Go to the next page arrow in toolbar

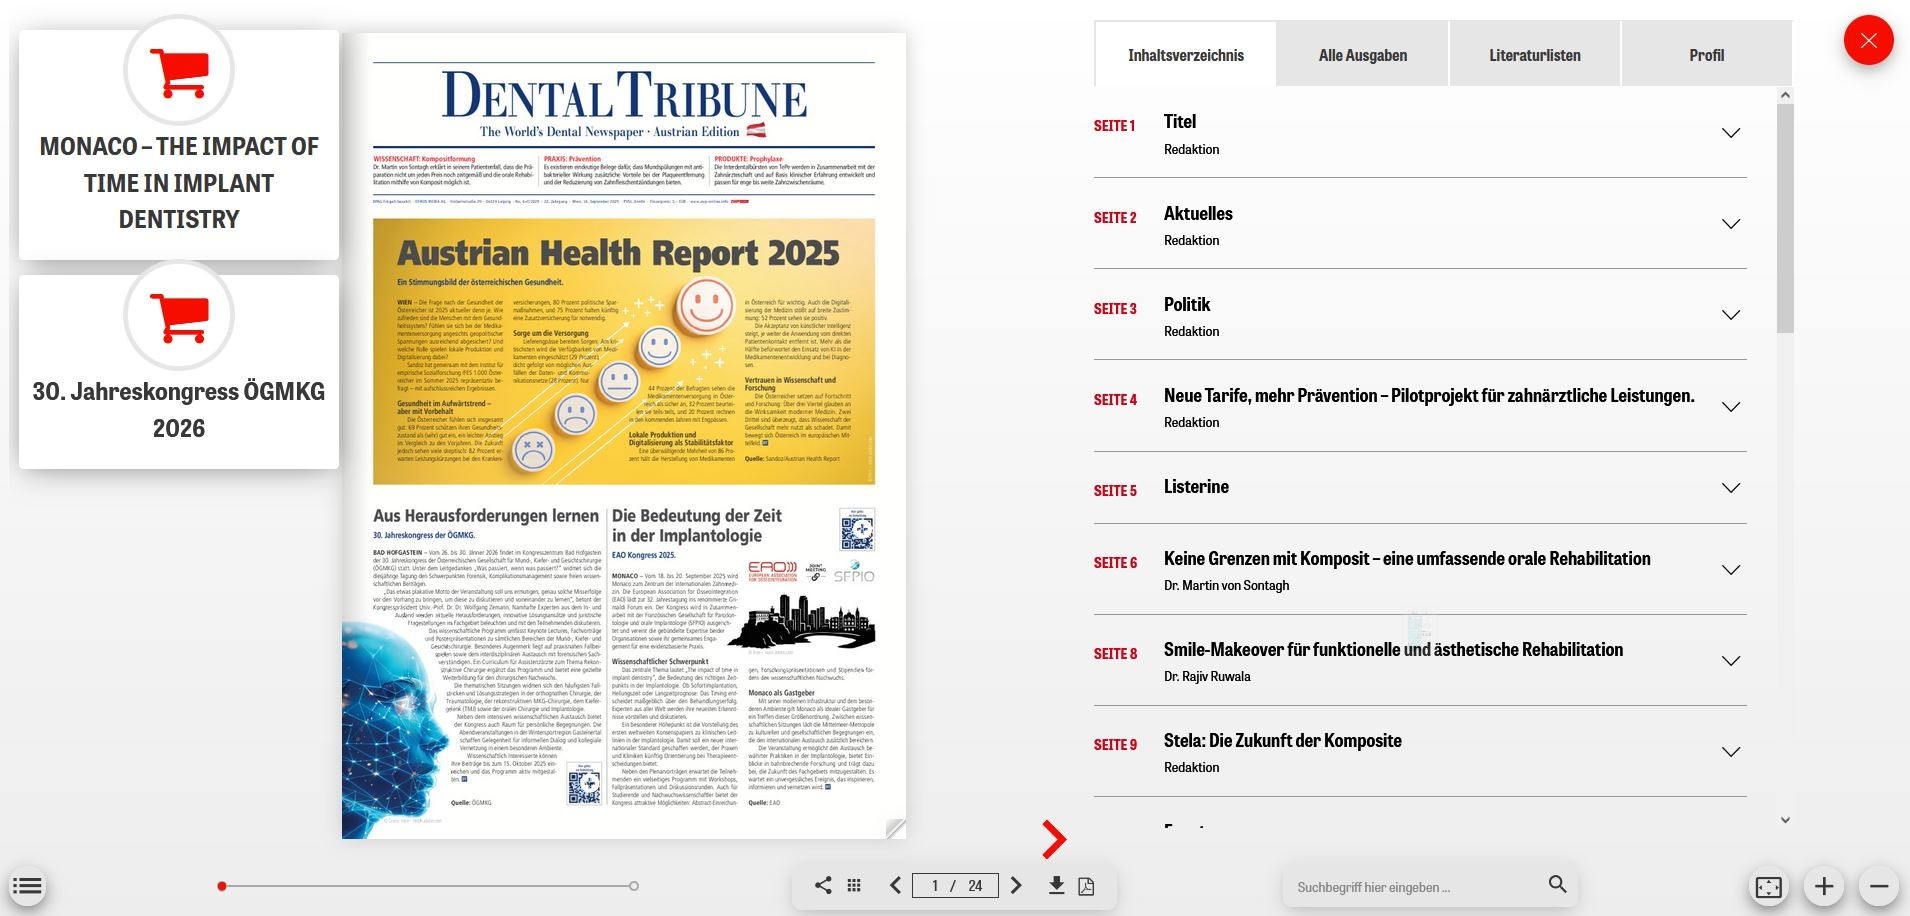1016,885
